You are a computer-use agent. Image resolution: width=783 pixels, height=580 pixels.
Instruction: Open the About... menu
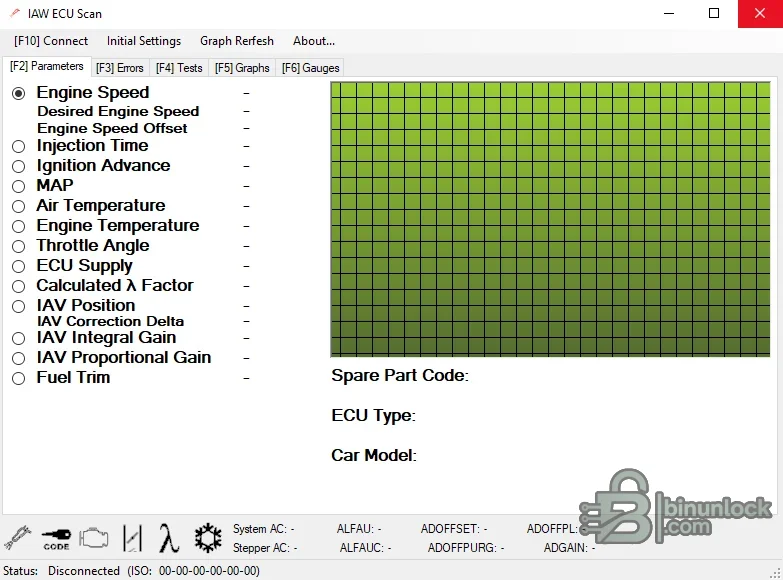[314, 41]
